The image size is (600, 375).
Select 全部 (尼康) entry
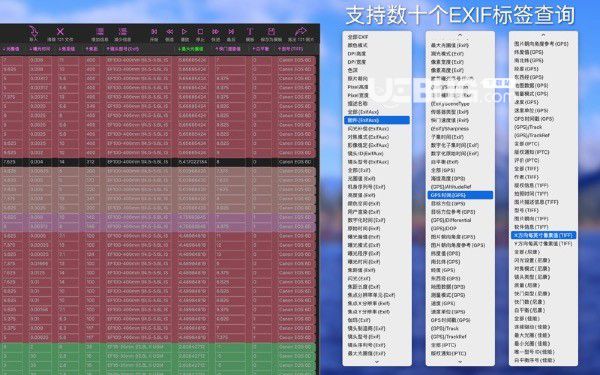point(527,252)
